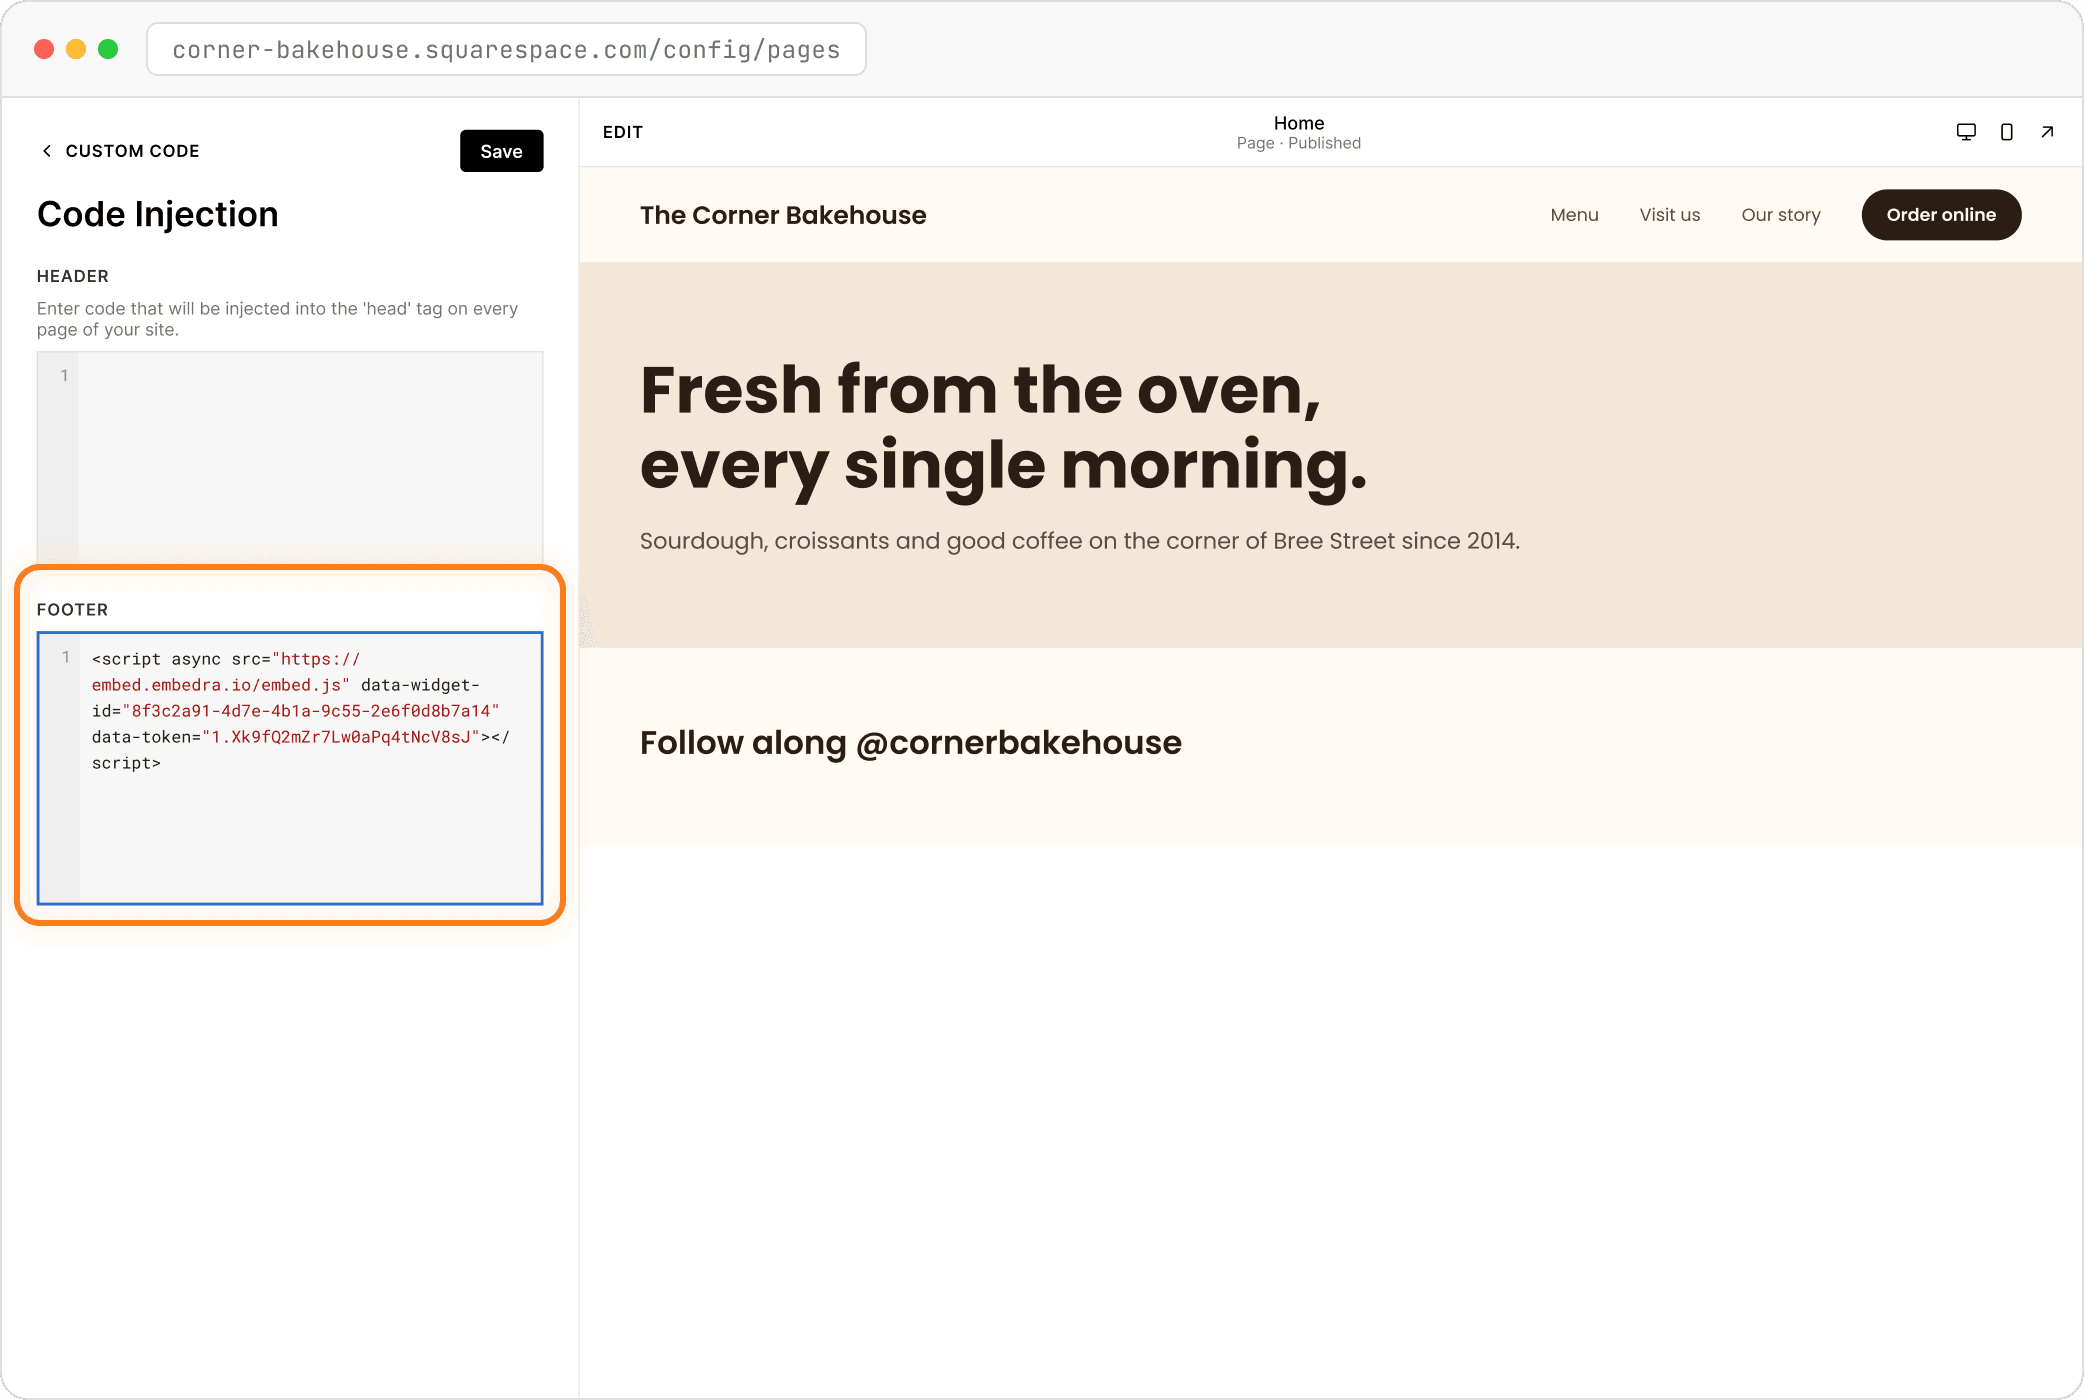Click the FOOTER section label
The height and width of the screenshot is (1400, 2084).
tap(73, 610)
